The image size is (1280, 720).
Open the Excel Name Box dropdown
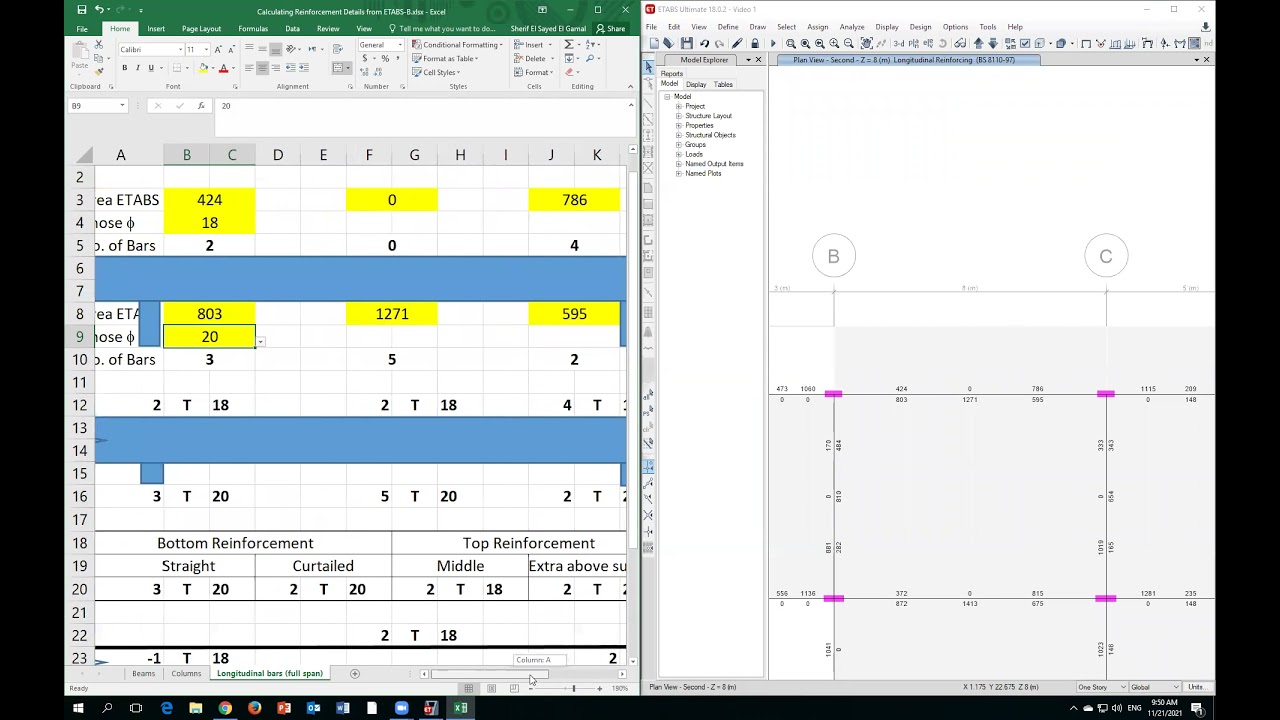click(x=122, y=106)
